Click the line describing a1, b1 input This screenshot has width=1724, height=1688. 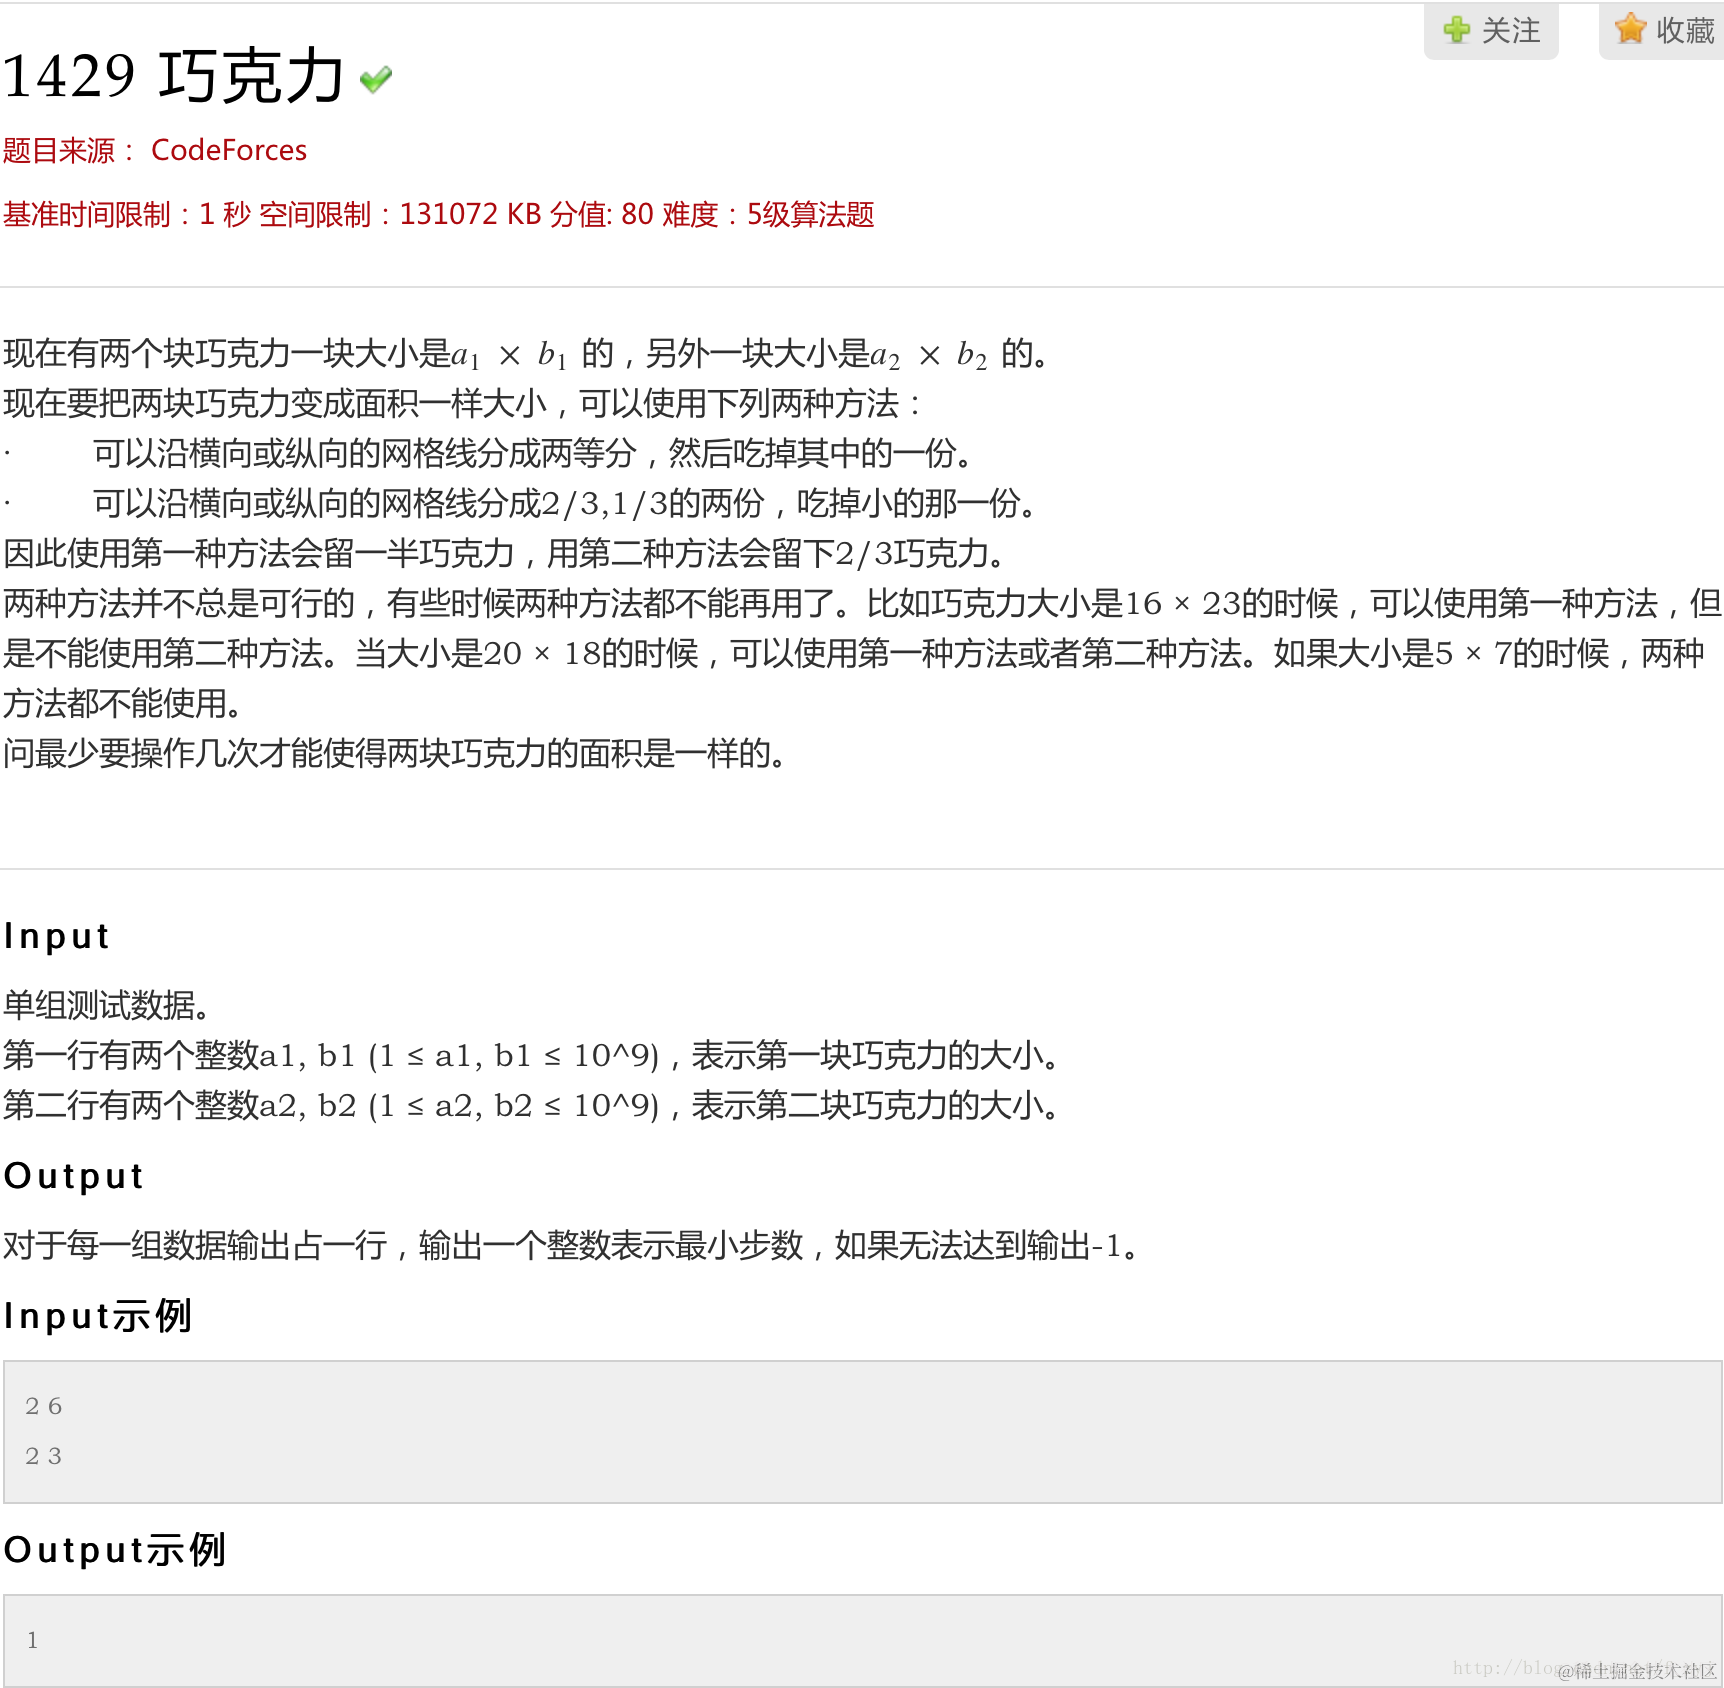pos(531,1055)
